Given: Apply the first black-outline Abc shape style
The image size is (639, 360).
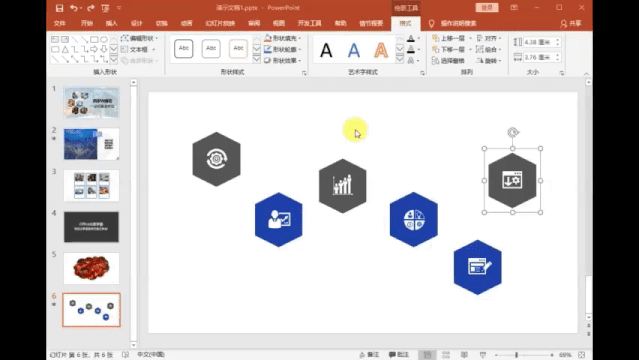Looking at the screenshot, I should click(x=184, y=49).
